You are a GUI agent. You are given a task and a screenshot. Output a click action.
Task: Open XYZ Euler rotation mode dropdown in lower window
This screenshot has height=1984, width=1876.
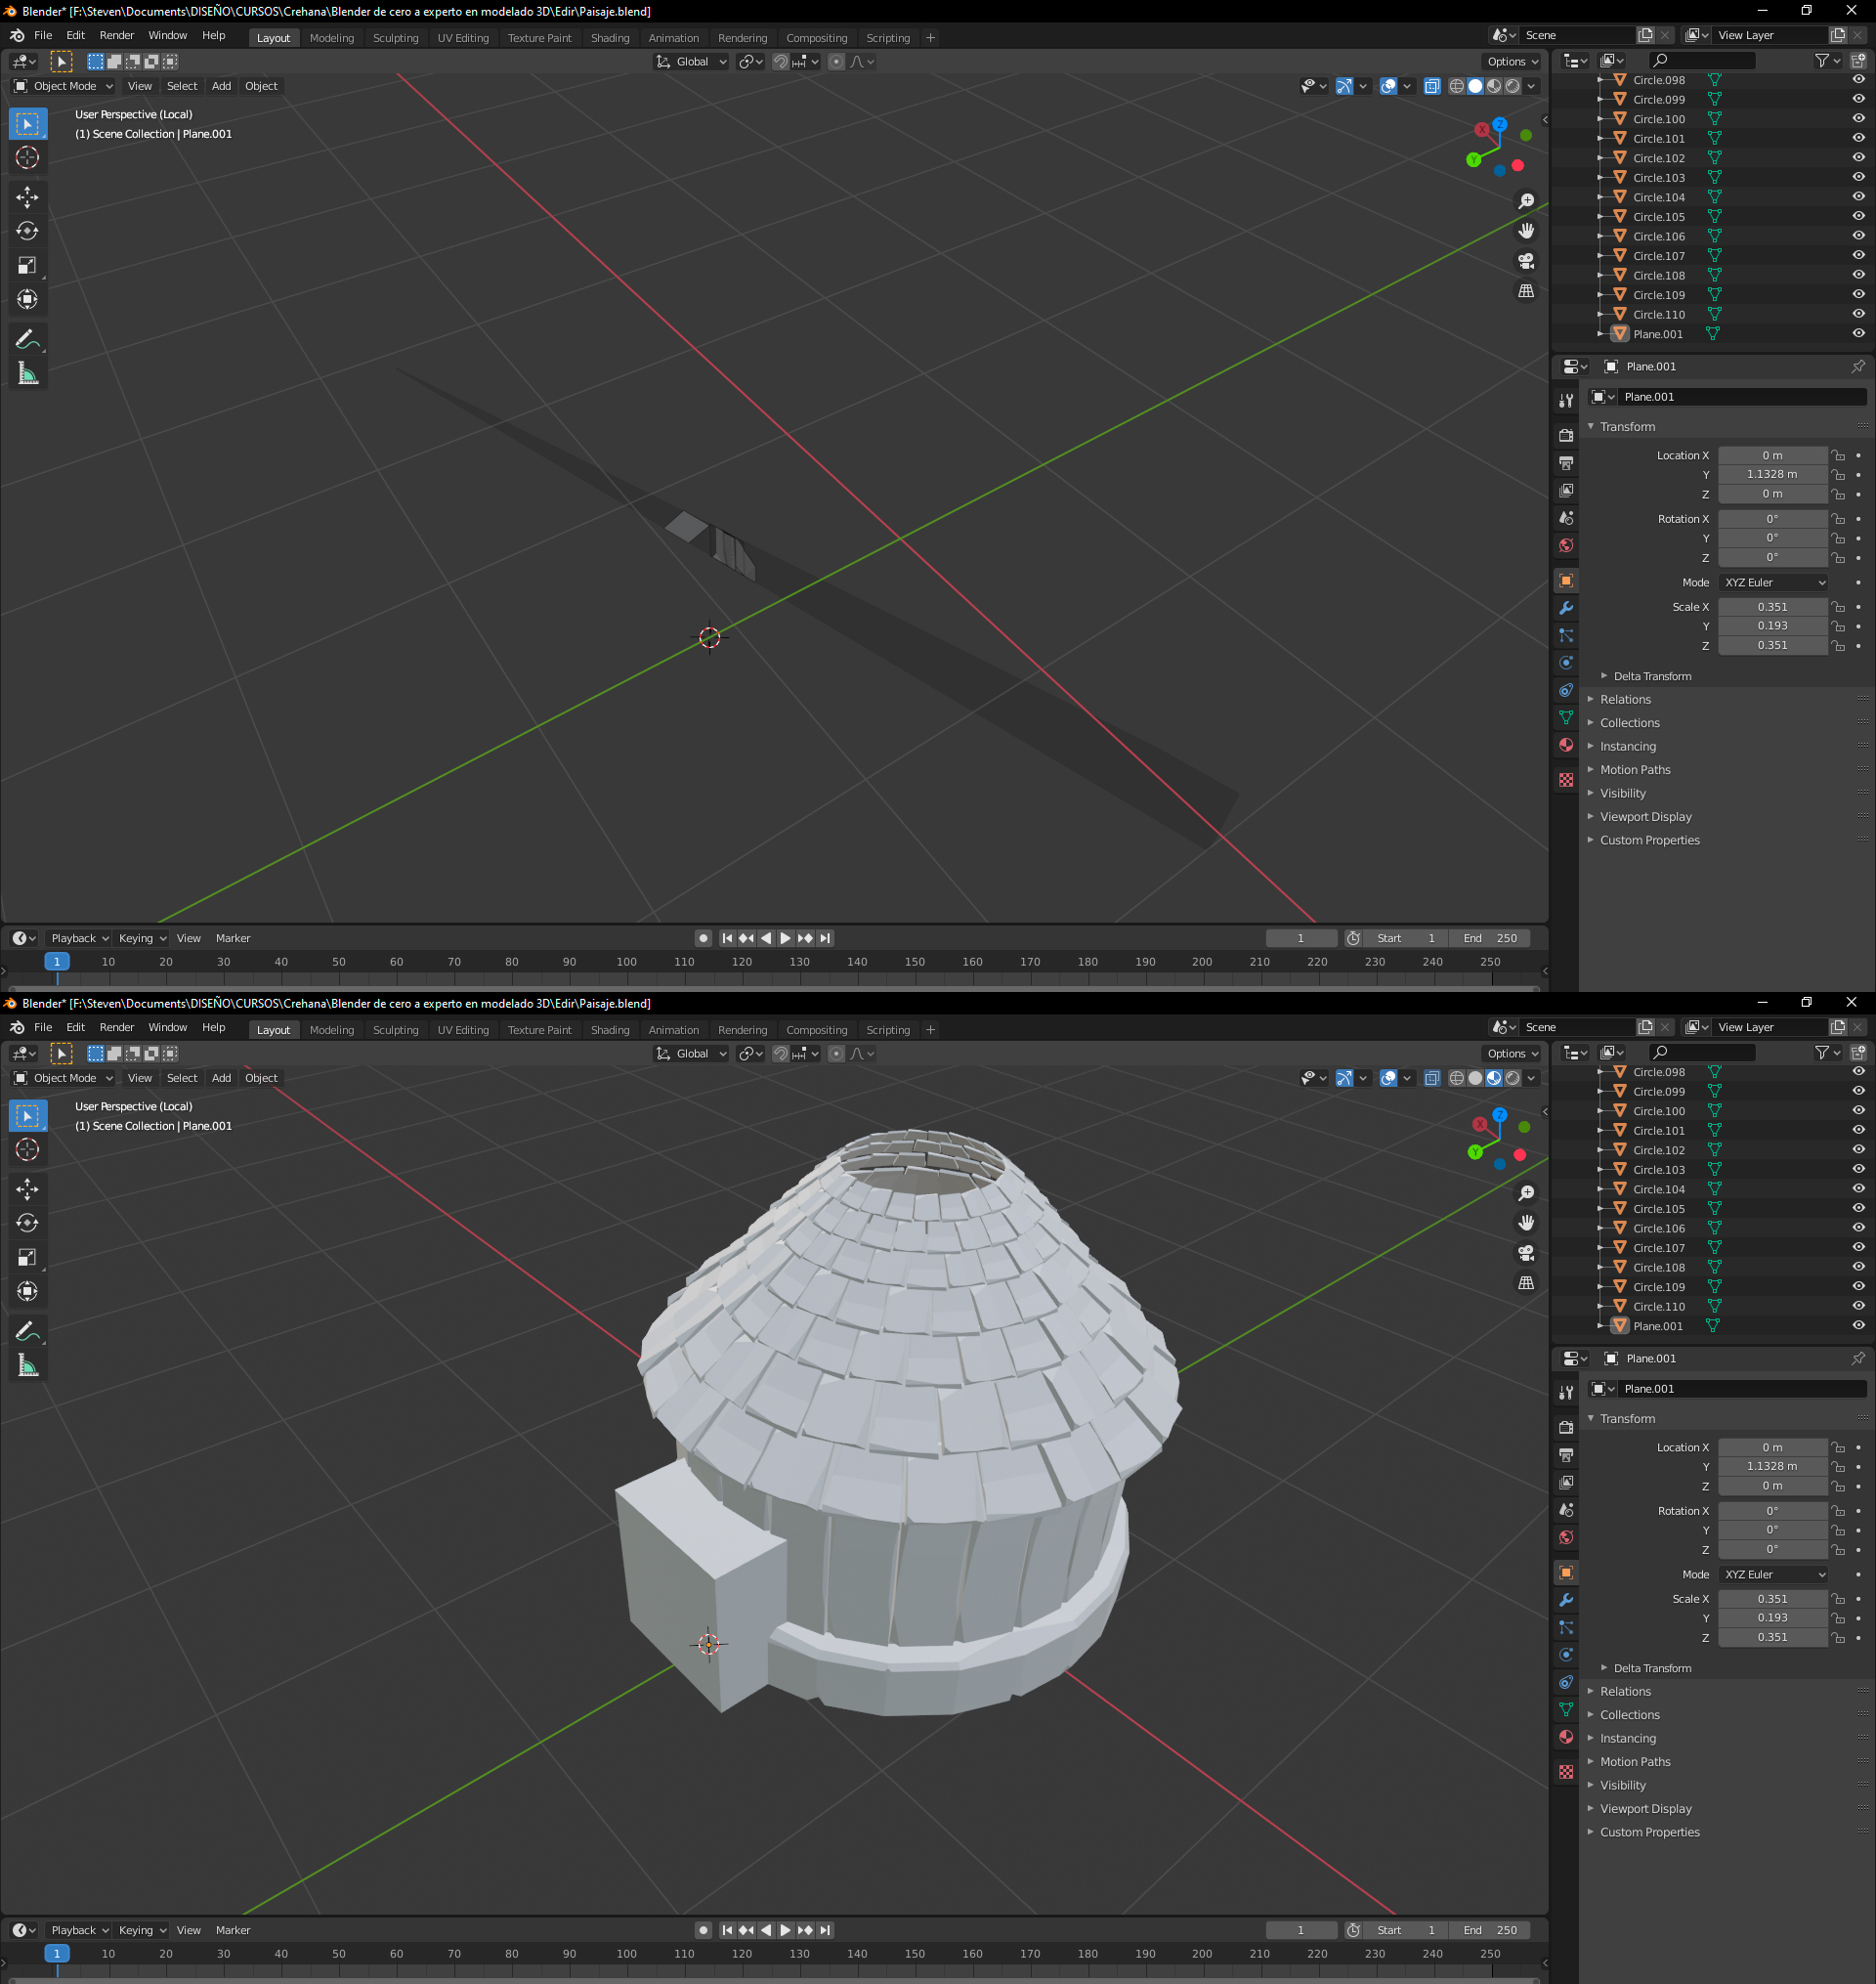(1774, 1574)
